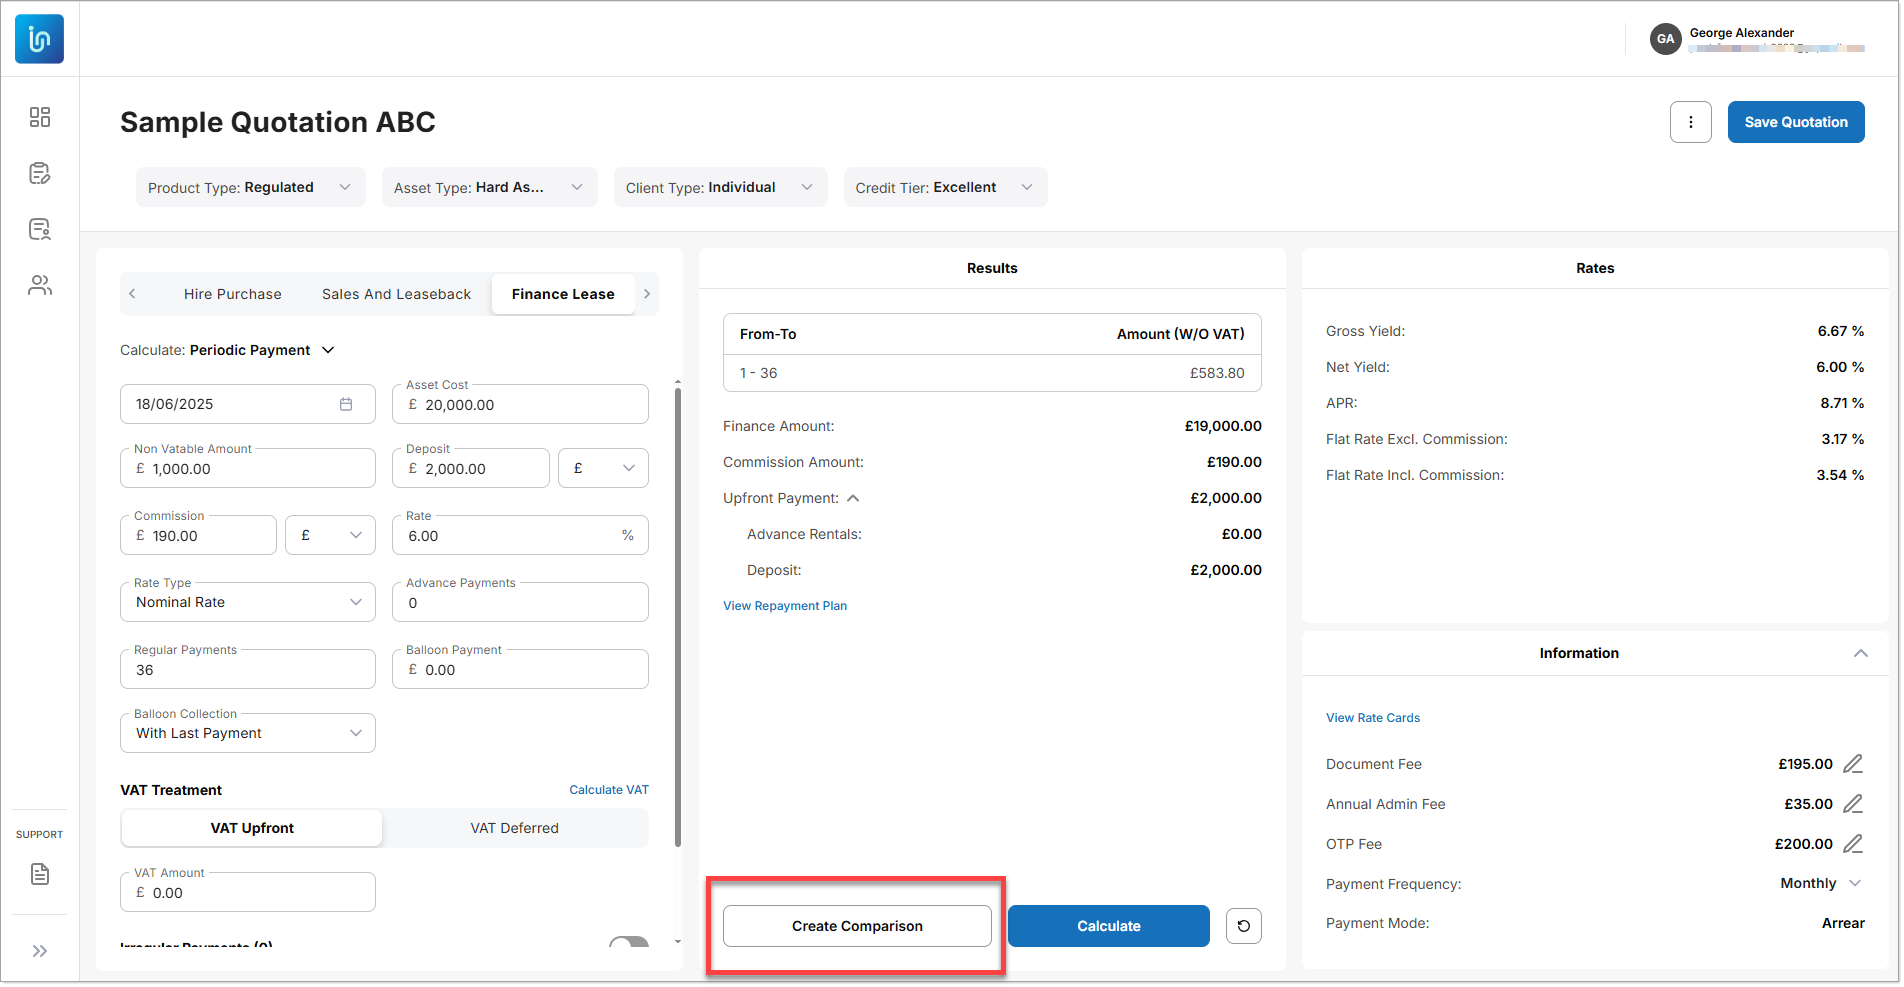Screen dimensions: 1904x987
Task: Open Client Type Individual dropdown
Action: click(x=721, y=187)
